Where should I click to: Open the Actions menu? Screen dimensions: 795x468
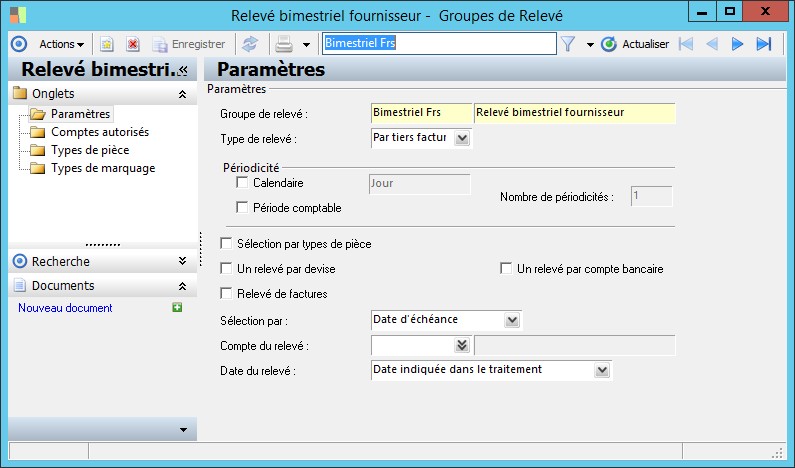[60, 44]
